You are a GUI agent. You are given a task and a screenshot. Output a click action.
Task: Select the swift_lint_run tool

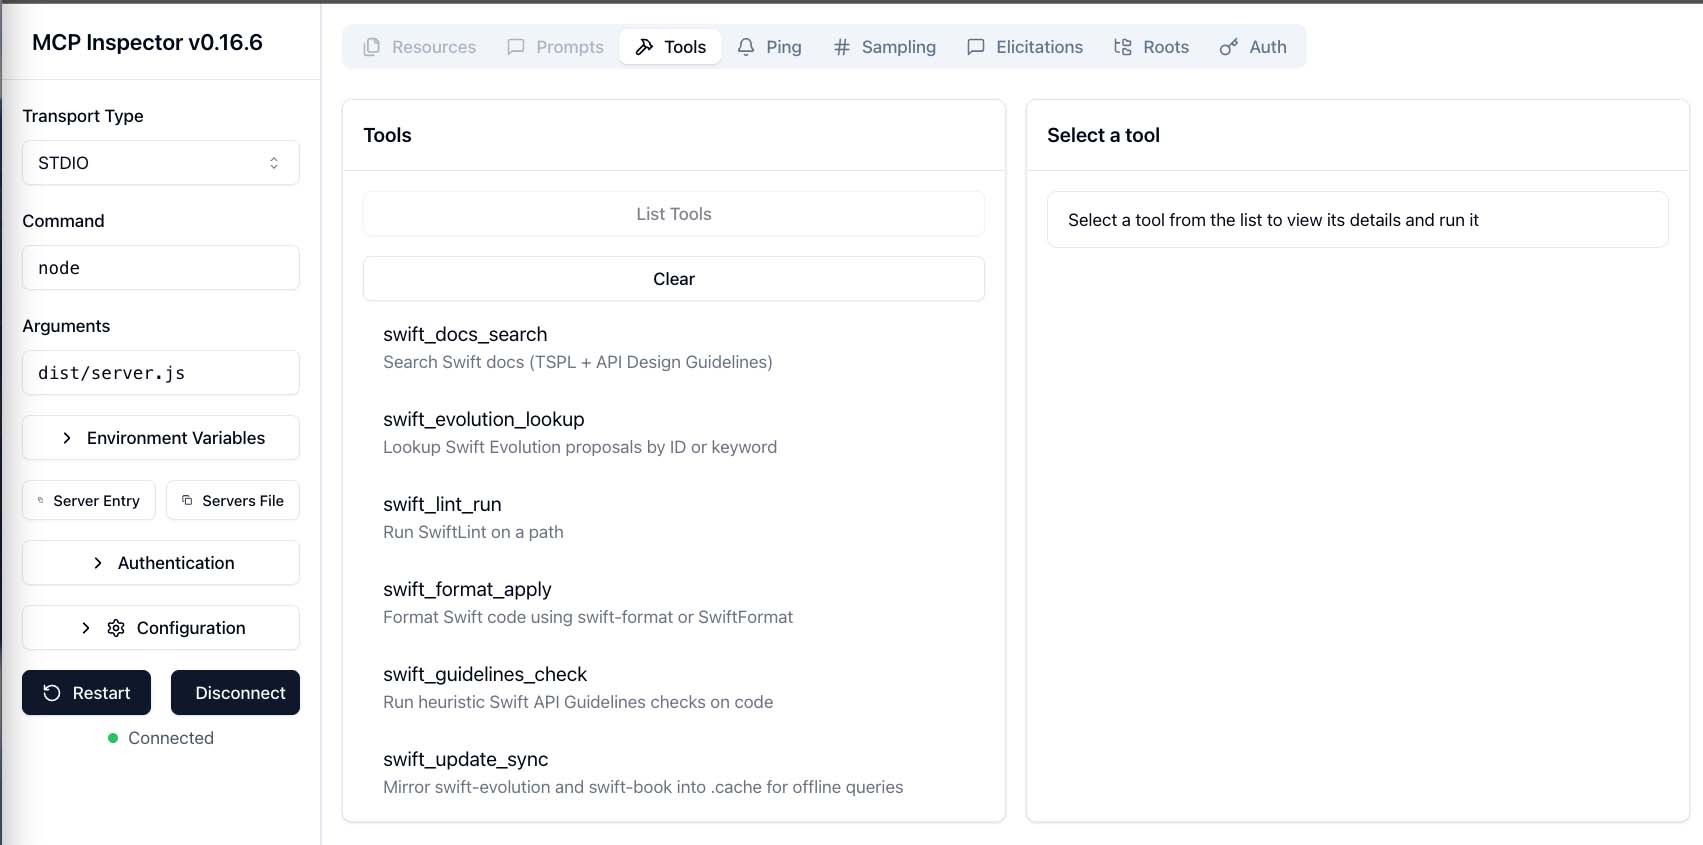(442, 505)
